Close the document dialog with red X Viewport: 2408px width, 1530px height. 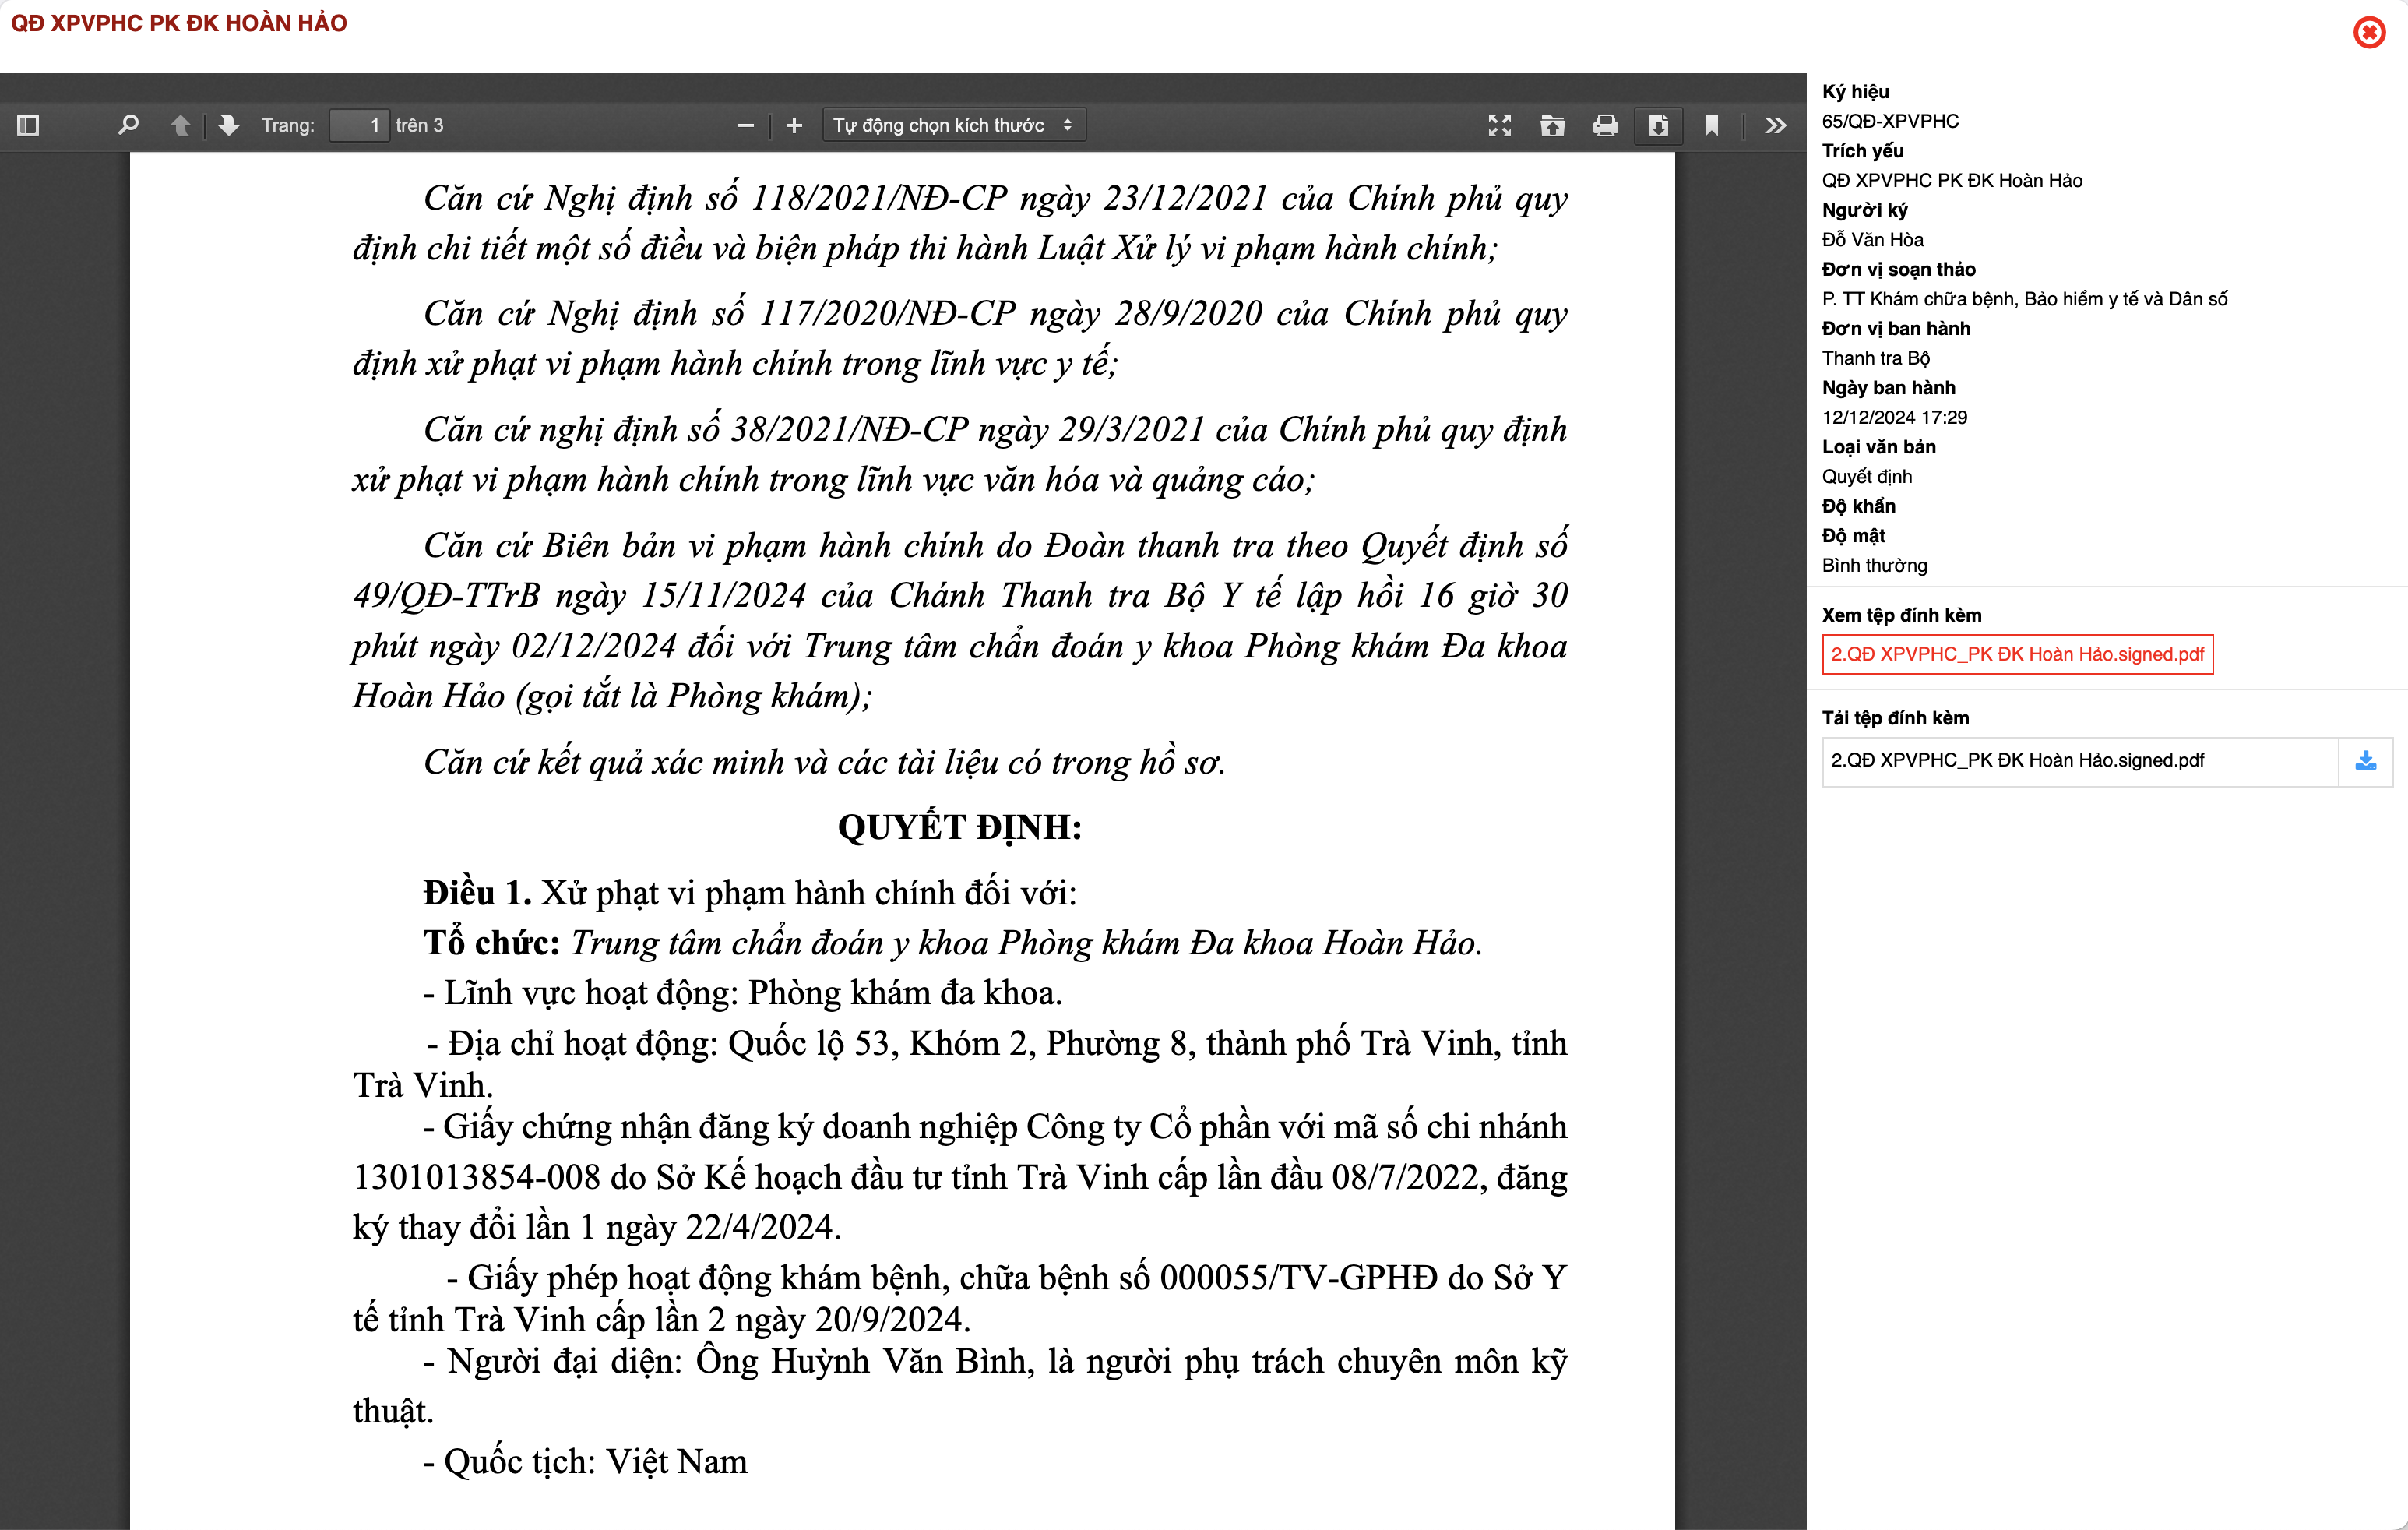[2369, 33]
